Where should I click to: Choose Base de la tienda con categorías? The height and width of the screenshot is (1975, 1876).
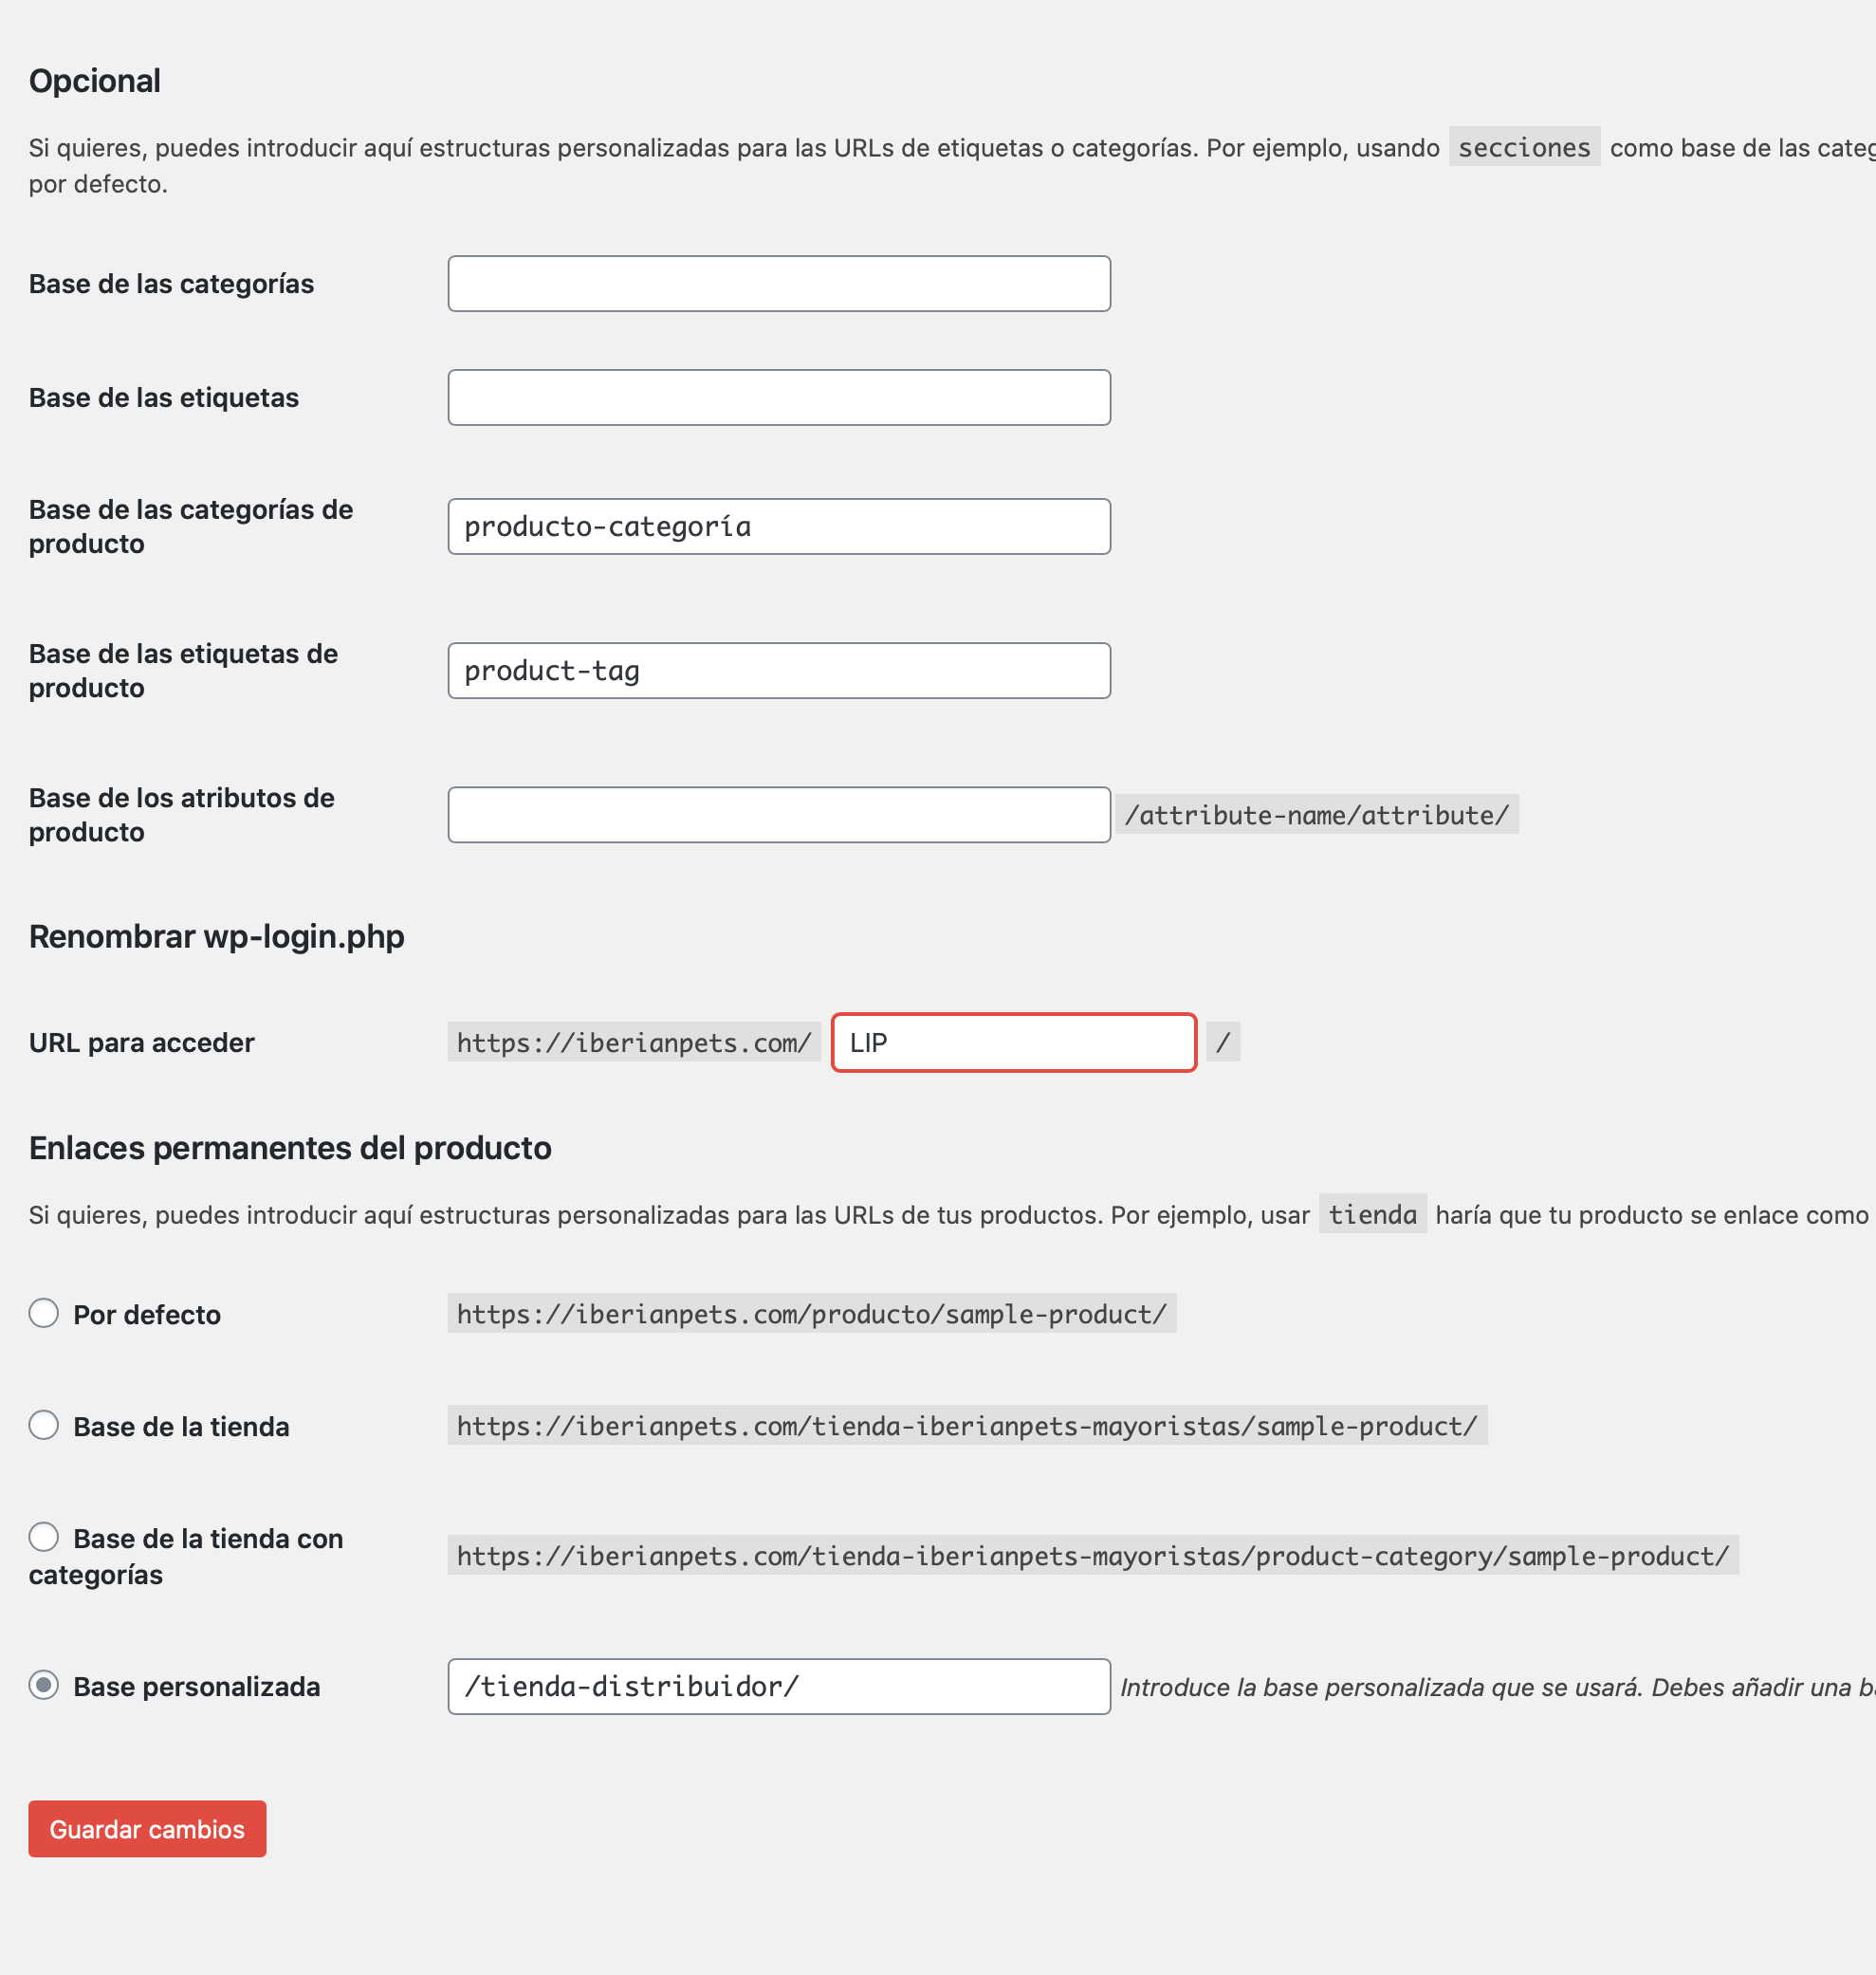[x=43, y=1537]
